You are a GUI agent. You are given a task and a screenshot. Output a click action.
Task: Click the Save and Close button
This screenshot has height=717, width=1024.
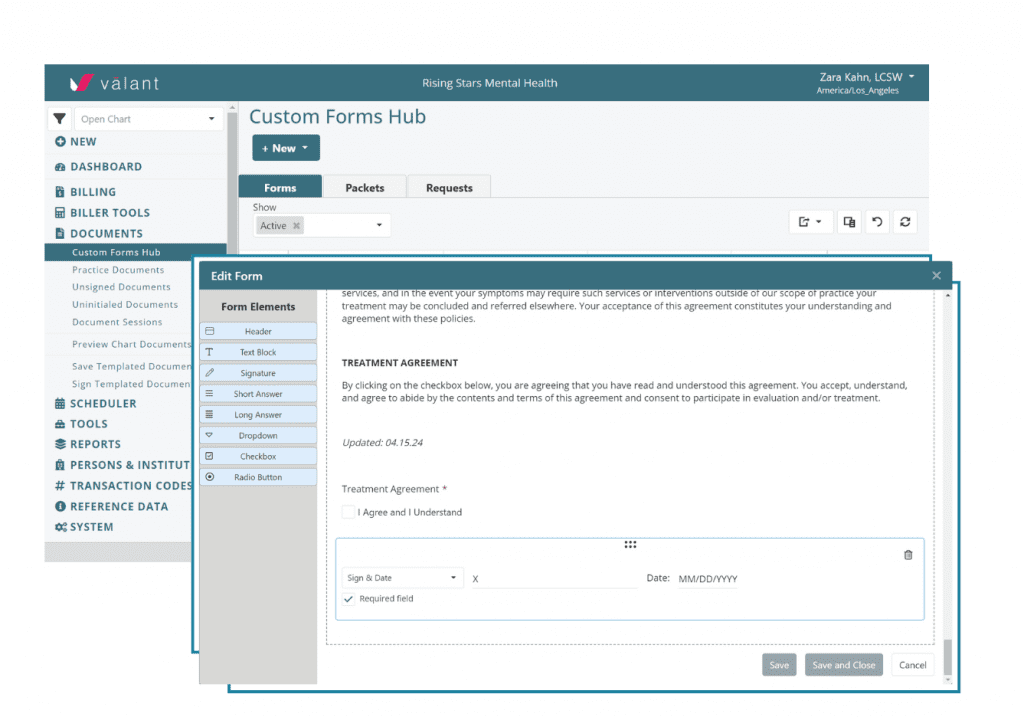843,664
